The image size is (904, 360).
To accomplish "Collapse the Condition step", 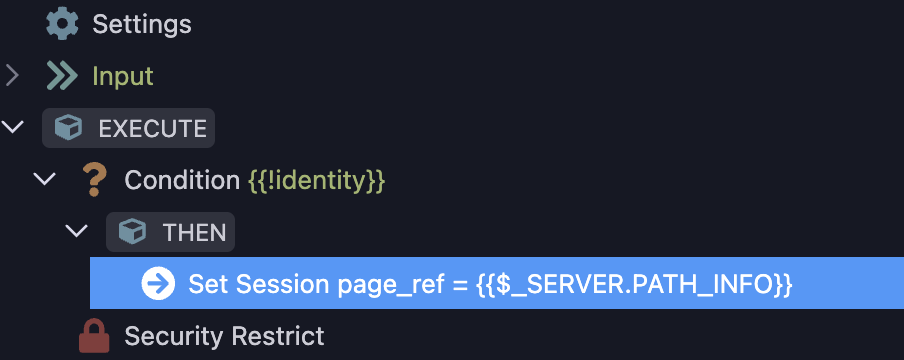I will pos(44,179).
